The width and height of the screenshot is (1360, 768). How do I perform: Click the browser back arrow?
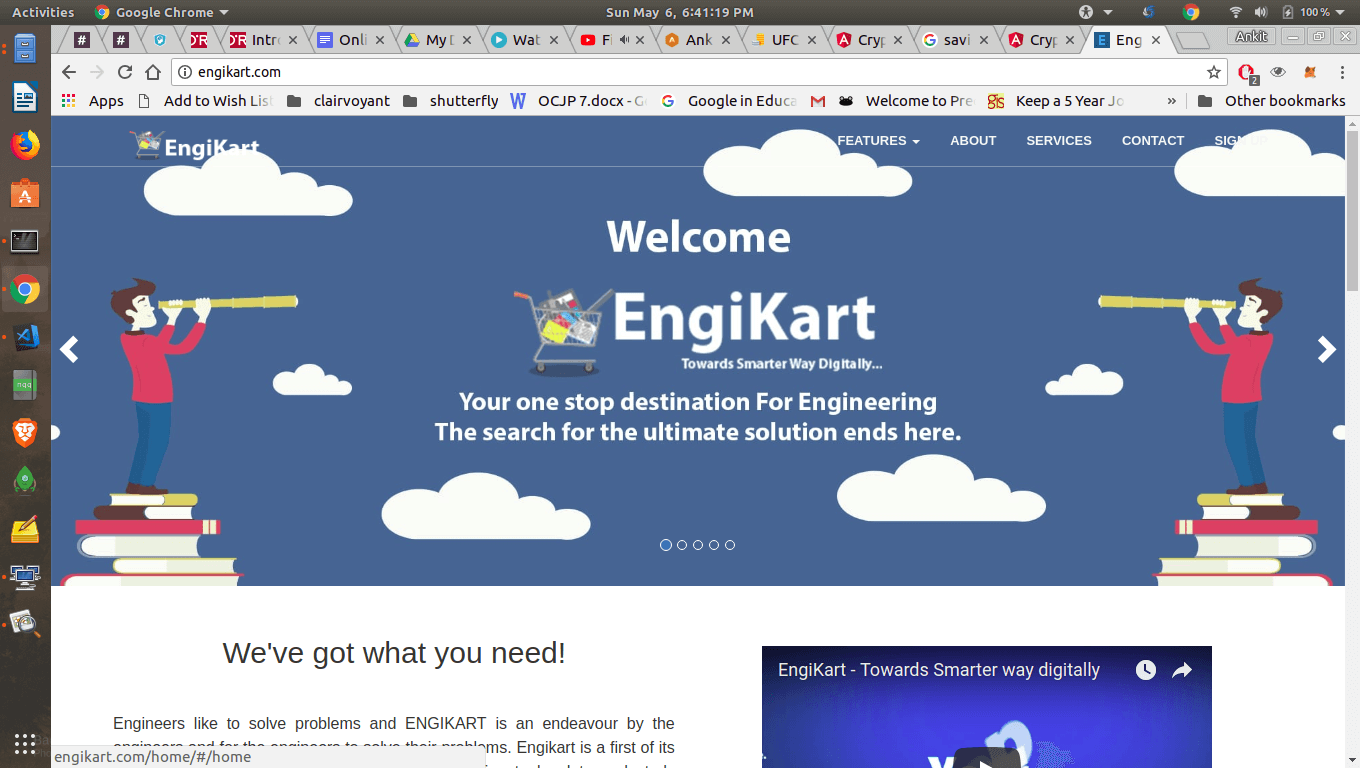pos(67,72)
